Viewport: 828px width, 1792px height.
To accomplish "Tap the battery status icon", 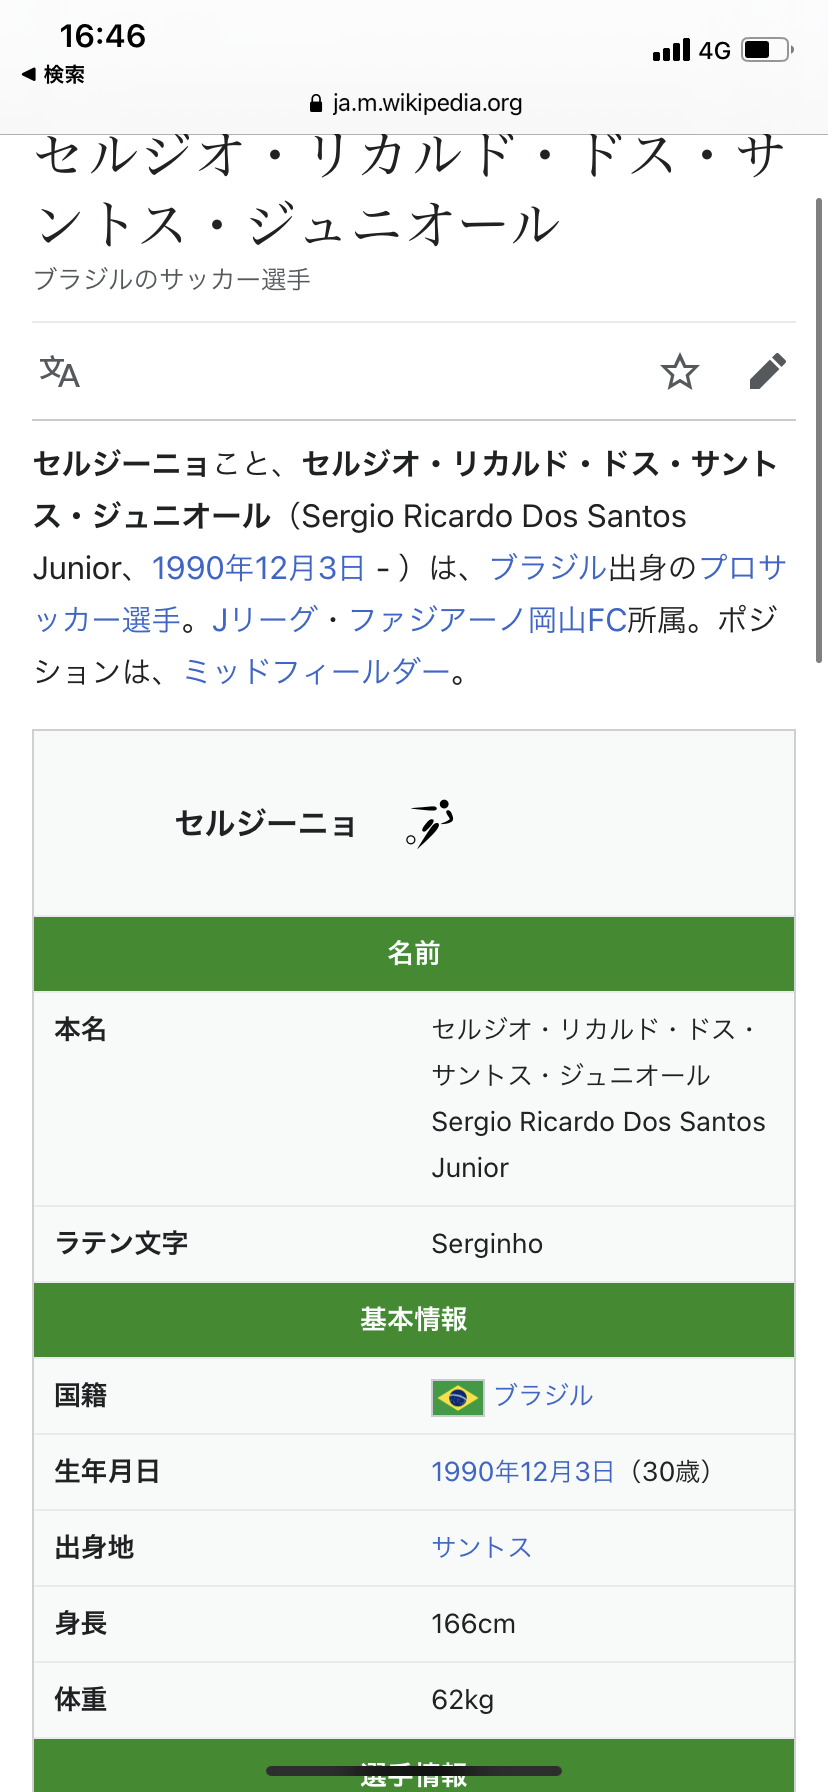I will [x=767, y=50].
